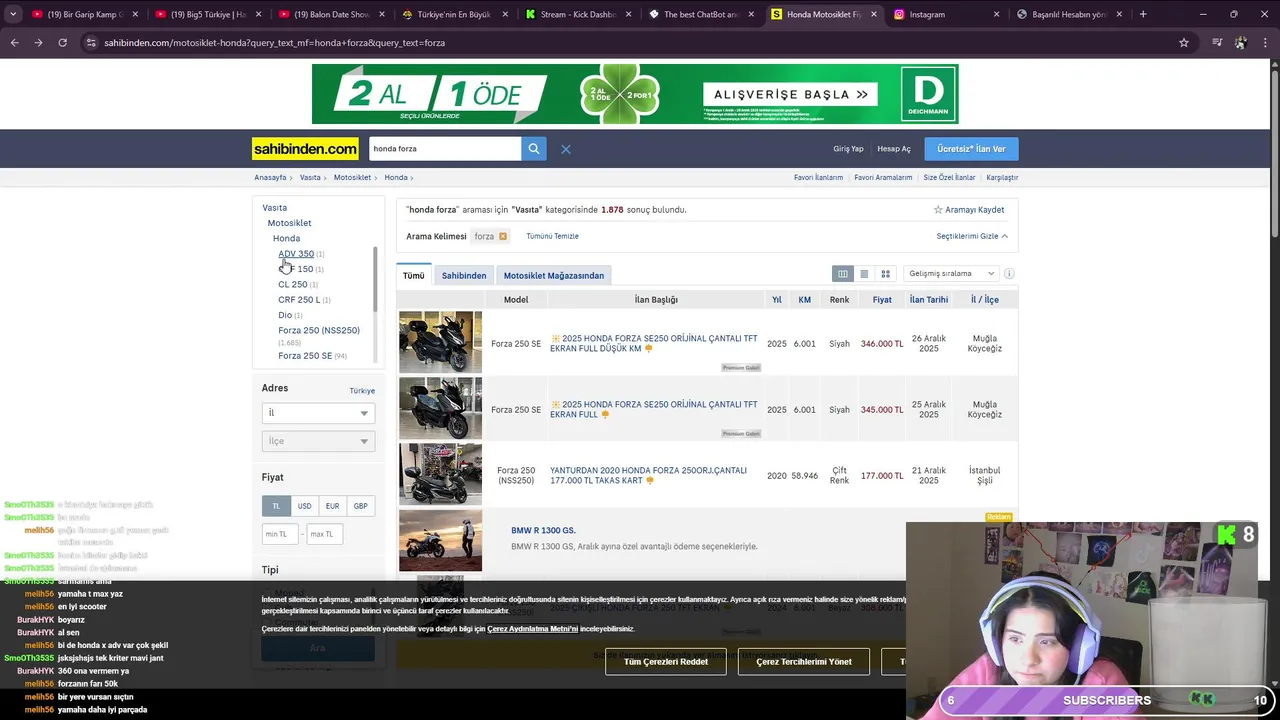
Task: Select the Tümü results tab
Action: pyautogui.click(x=414, y=275)
